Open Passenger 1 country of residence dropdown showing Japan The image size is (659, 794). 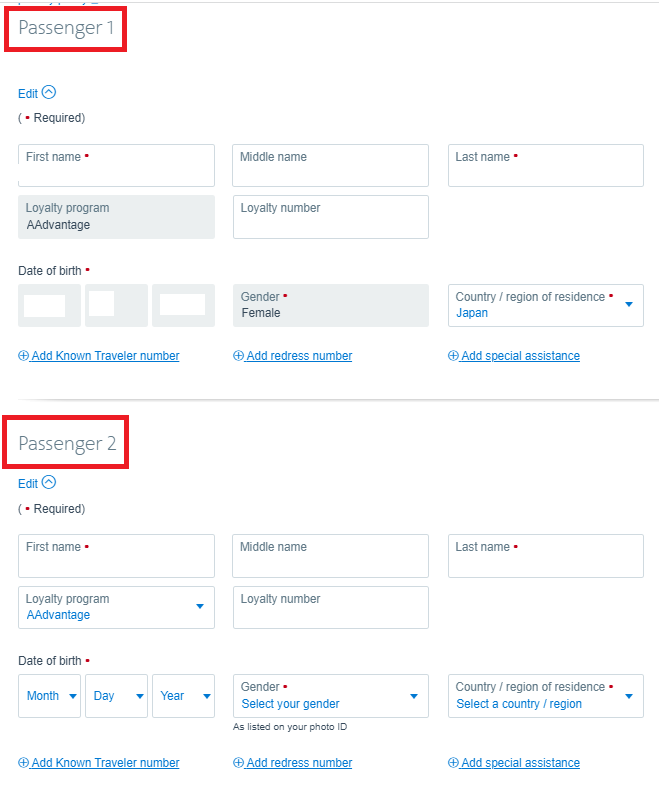546,305
